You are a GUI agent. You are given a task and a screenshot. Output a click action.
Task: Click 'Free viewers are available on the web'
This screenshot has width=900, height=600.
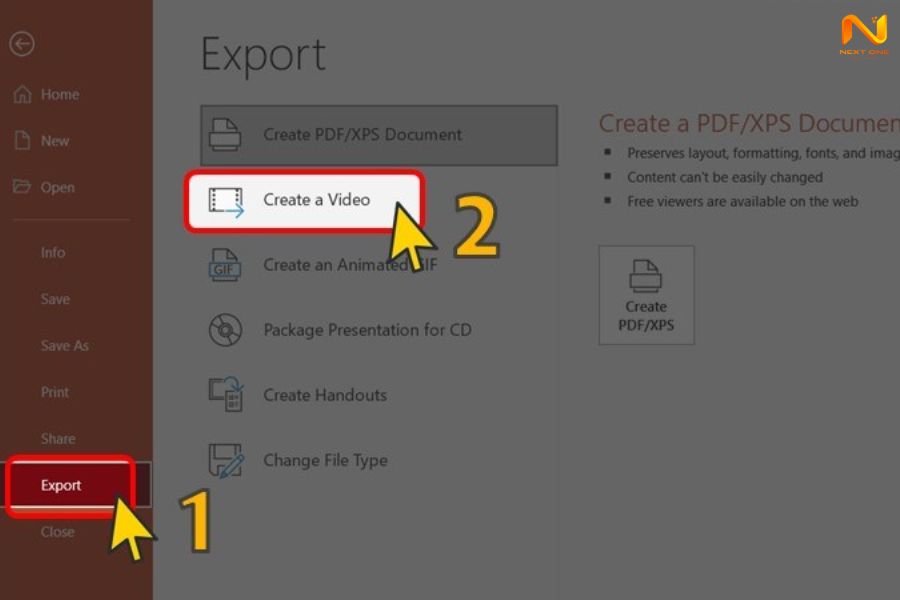pos(743,202)
